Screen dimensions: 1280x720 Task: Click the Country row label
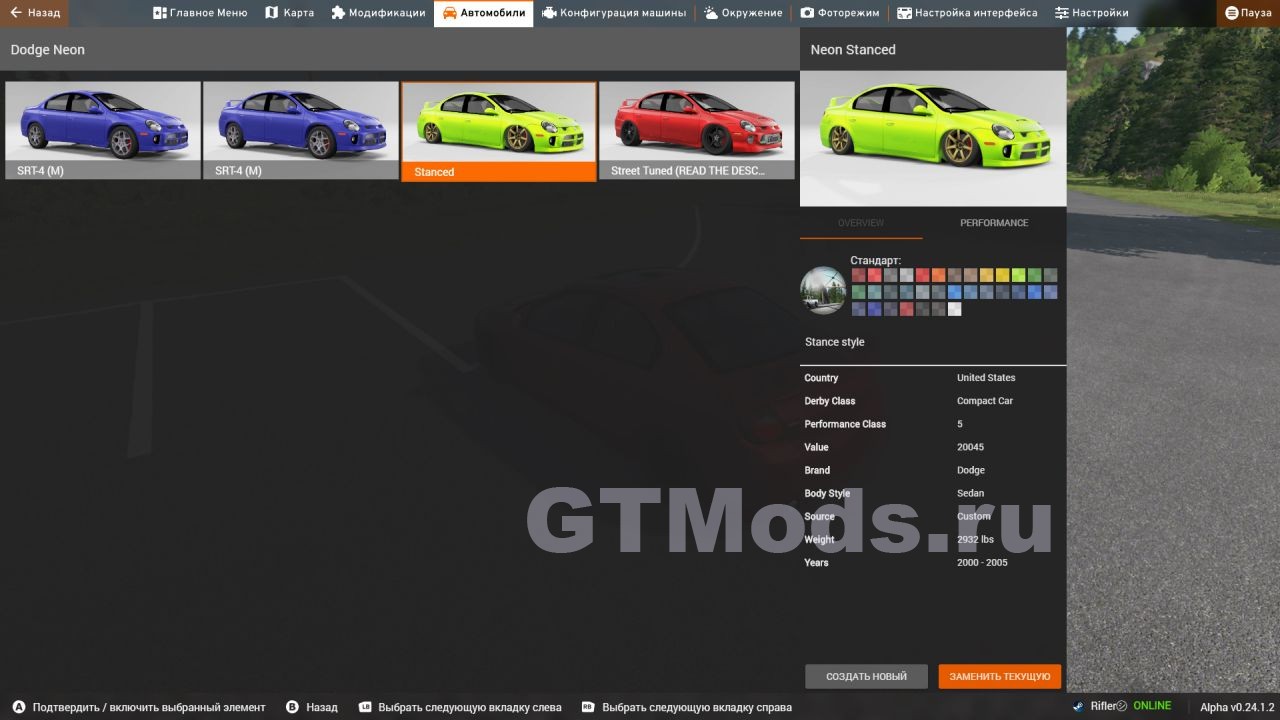(821, 378)
